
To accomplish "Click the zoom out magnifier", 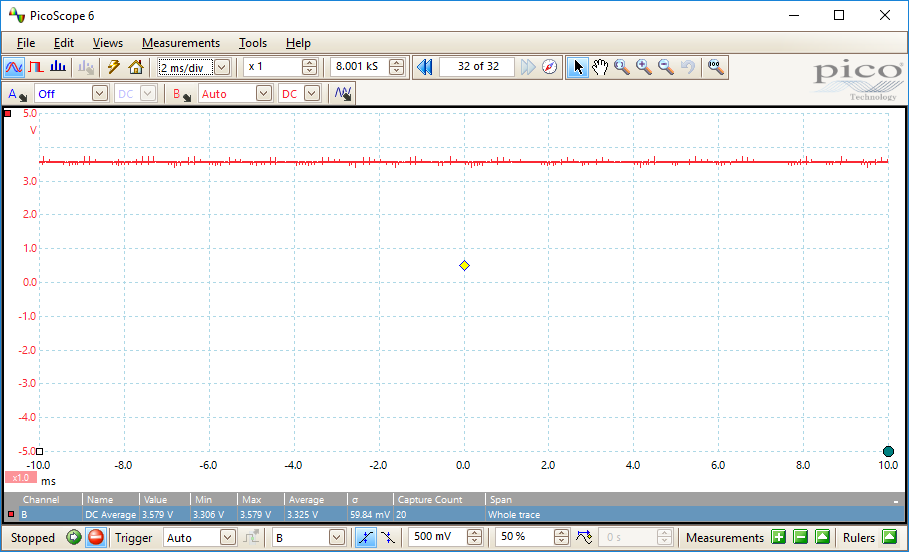I will point(666,67).
